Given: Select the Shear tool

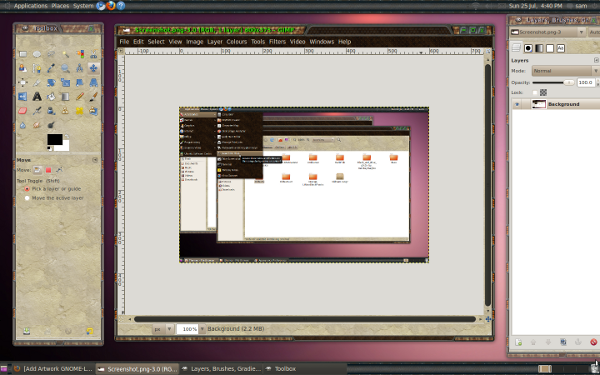Looking at the screenshot, I should pos(80,83).
